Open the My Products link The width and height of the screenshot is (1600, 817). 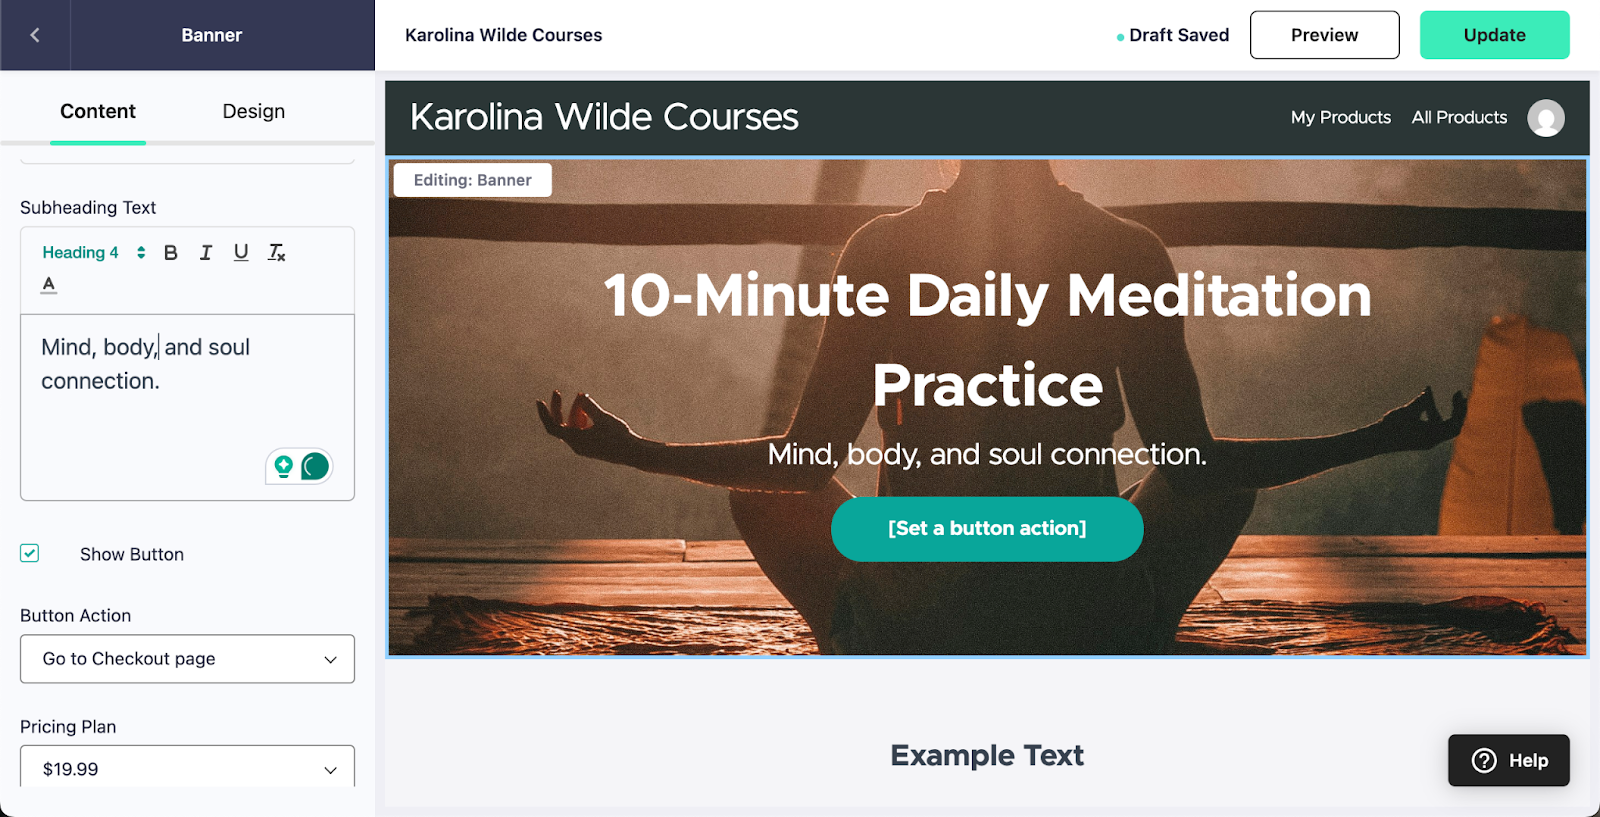[1340, 117]
